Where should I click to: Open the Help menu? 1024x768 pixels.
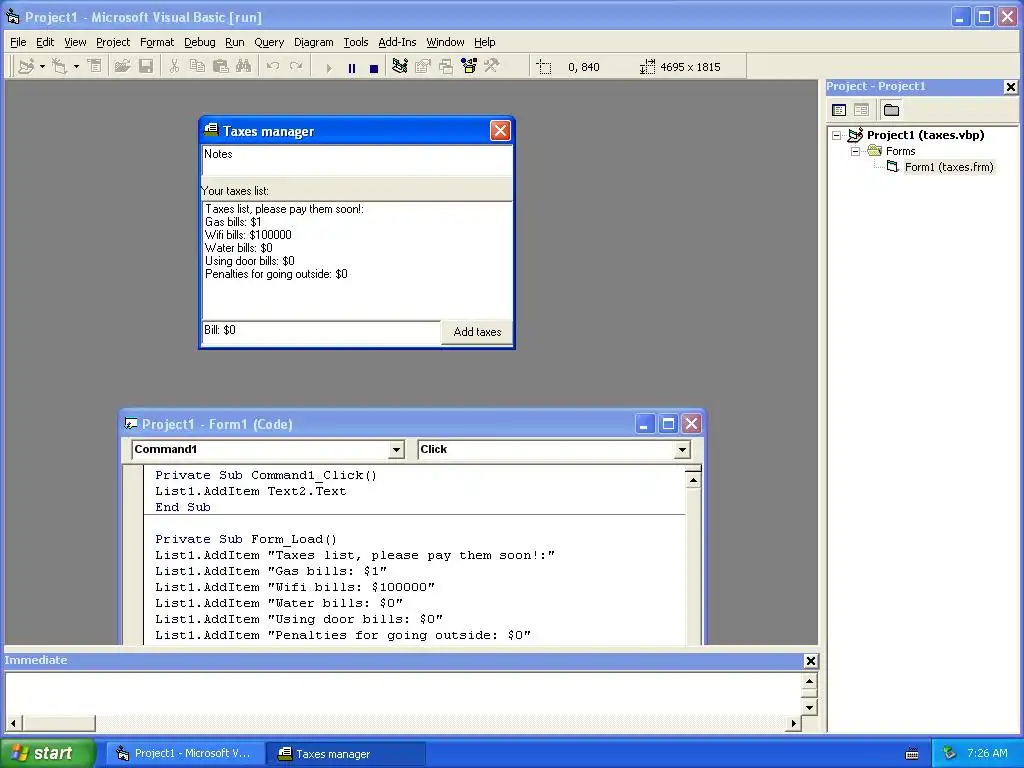click(485, 42)
